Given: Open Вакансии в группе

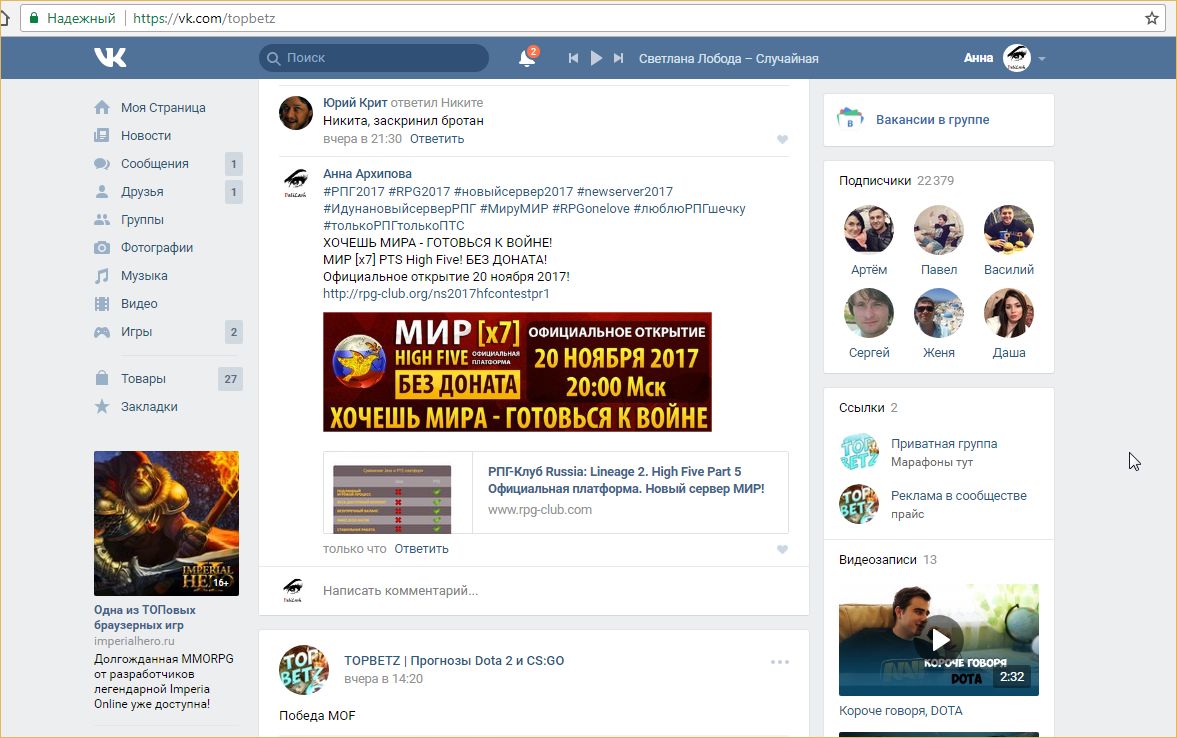Looking at the screenshot, I should pos(932,119).
